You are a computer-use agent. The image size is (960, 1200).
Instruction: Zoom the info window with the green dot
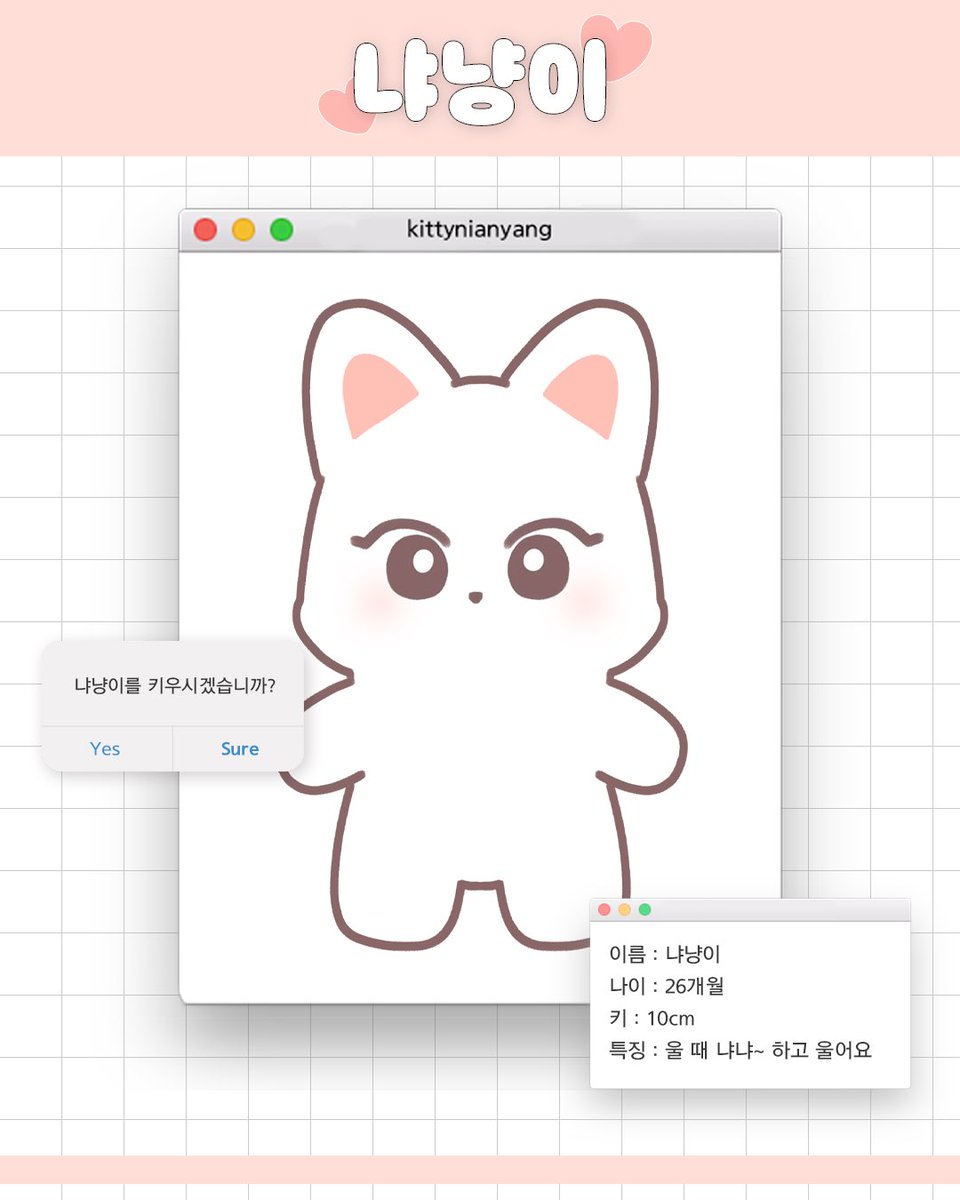tap(645, 909)
